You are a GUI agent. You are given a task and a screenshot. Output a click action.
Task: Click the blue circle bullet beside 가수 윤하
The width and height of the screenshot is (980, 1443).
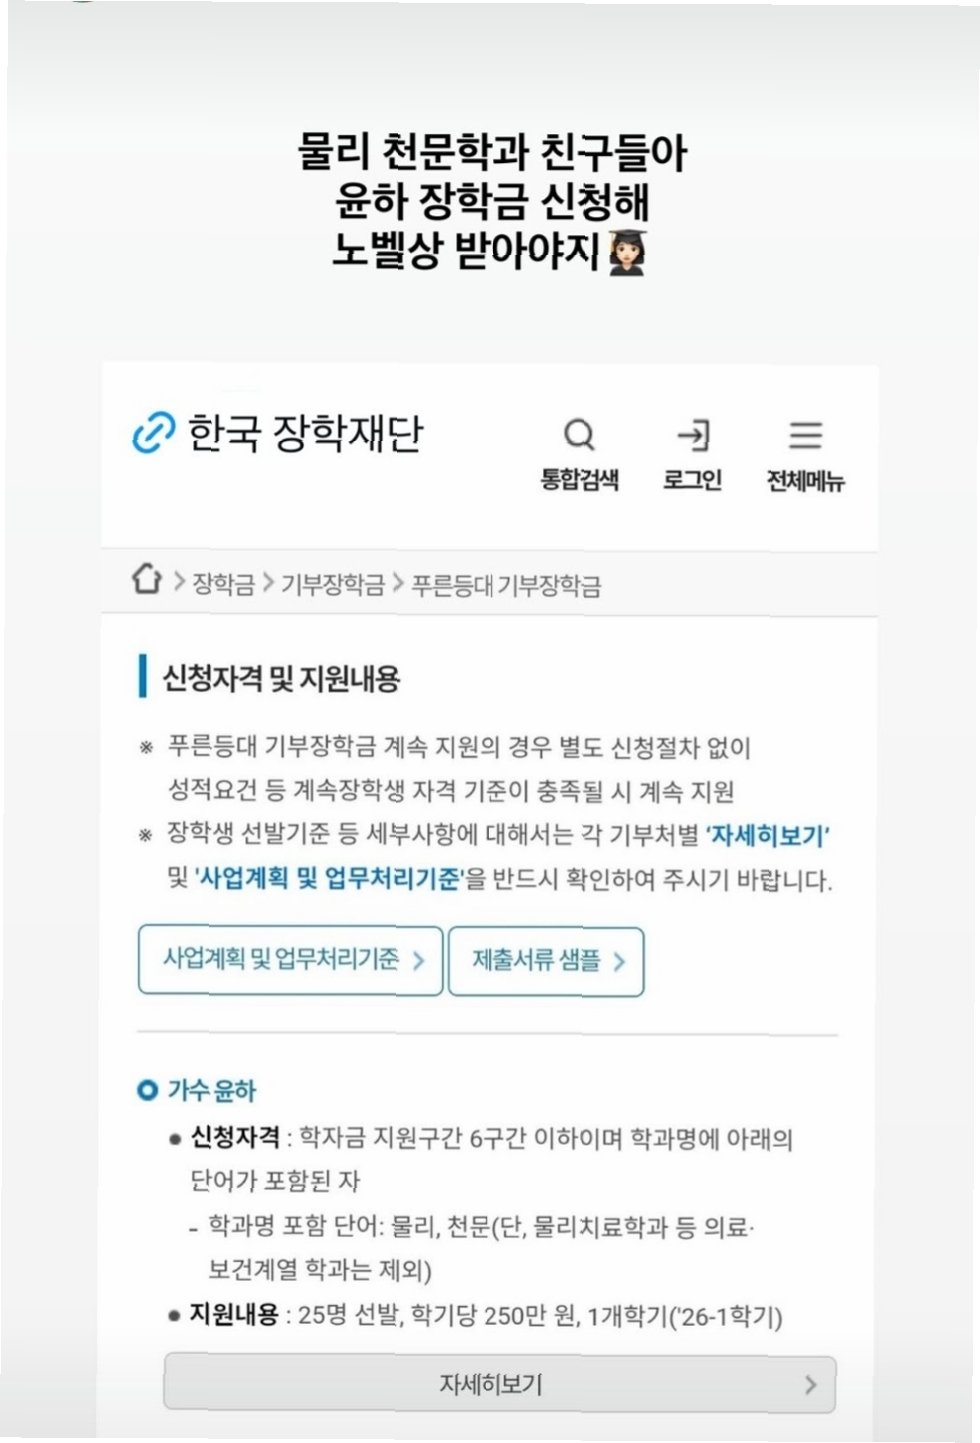147,1090
